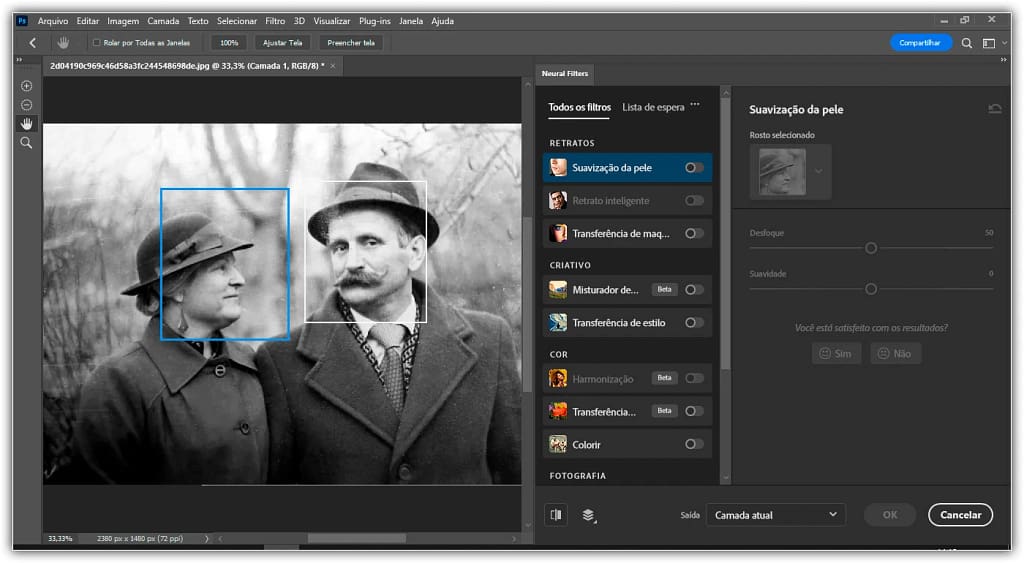
Task: Toggle Harmonização switch
Action: 694,378
